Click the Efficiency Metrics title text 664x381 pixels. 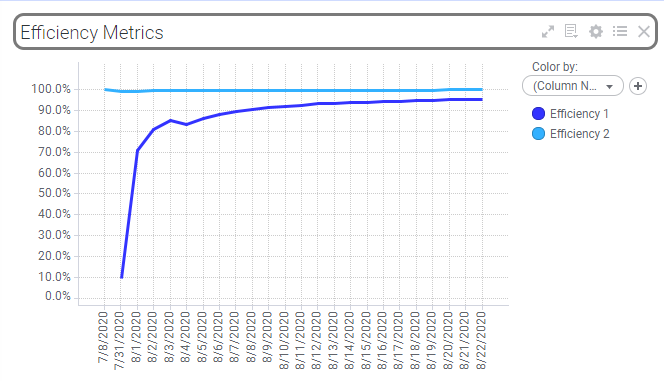tap(92, 33)
